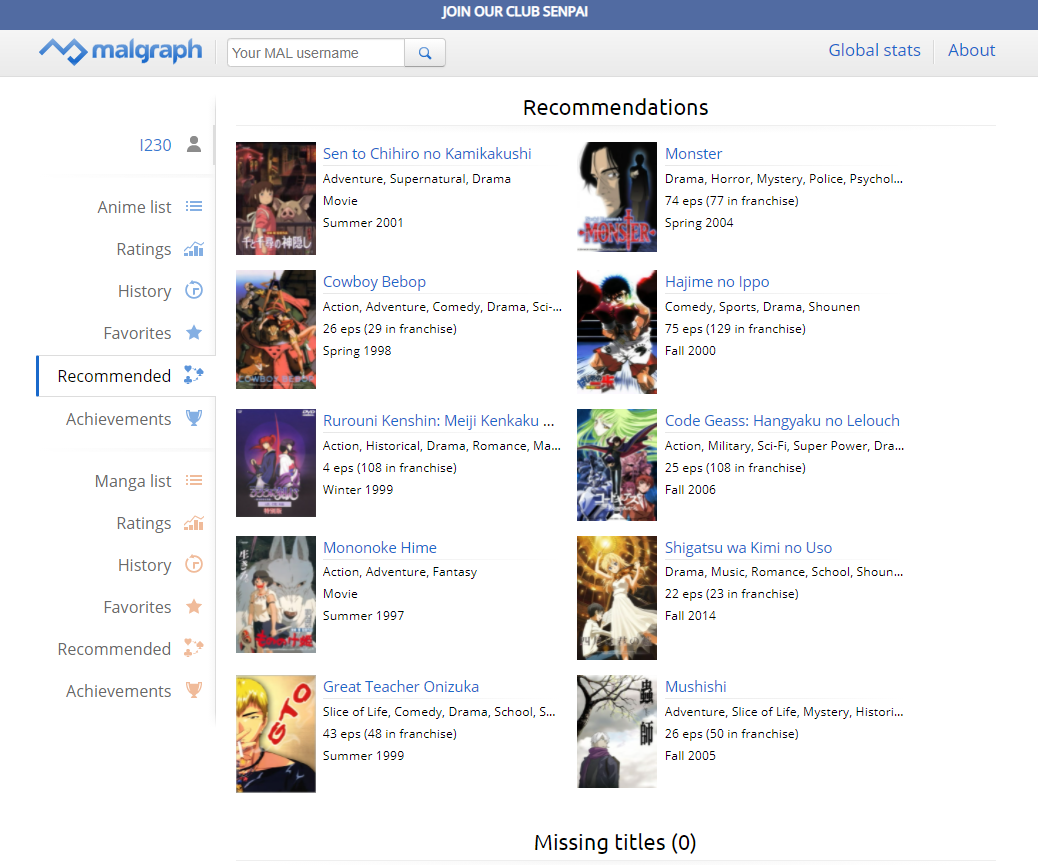Open Shigatsu wa Kimi no Uso link
Screen dimensions: 1038x865
748,548
